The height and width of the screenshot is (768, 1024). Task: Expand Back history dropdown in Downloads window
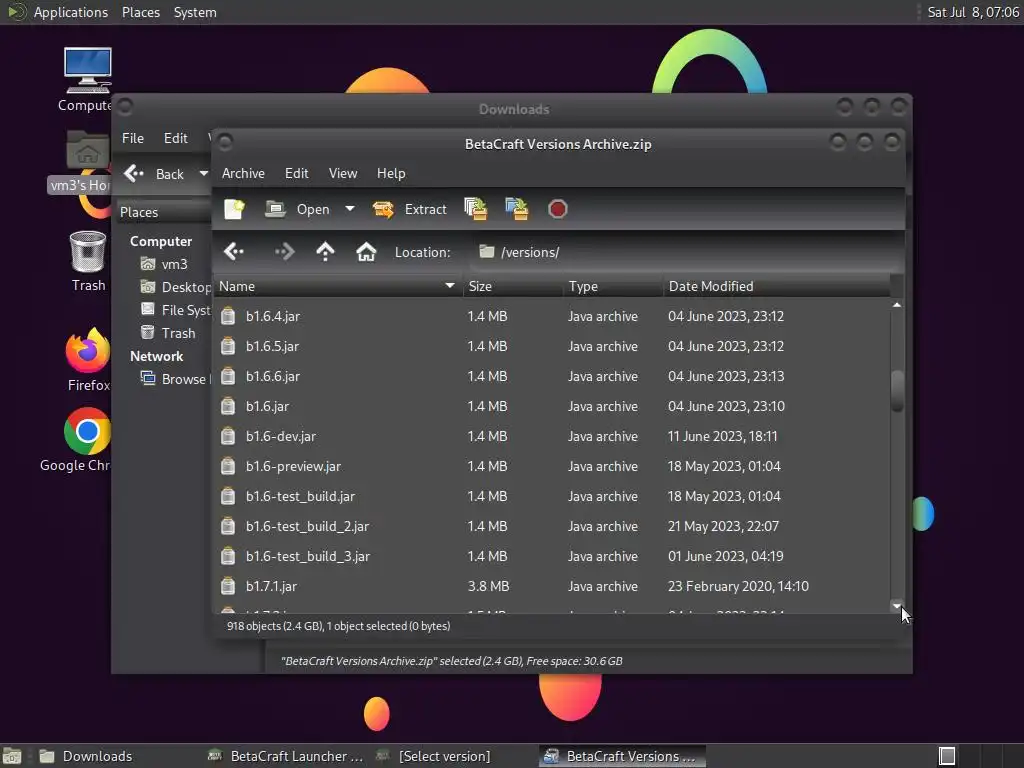[203, 174]
